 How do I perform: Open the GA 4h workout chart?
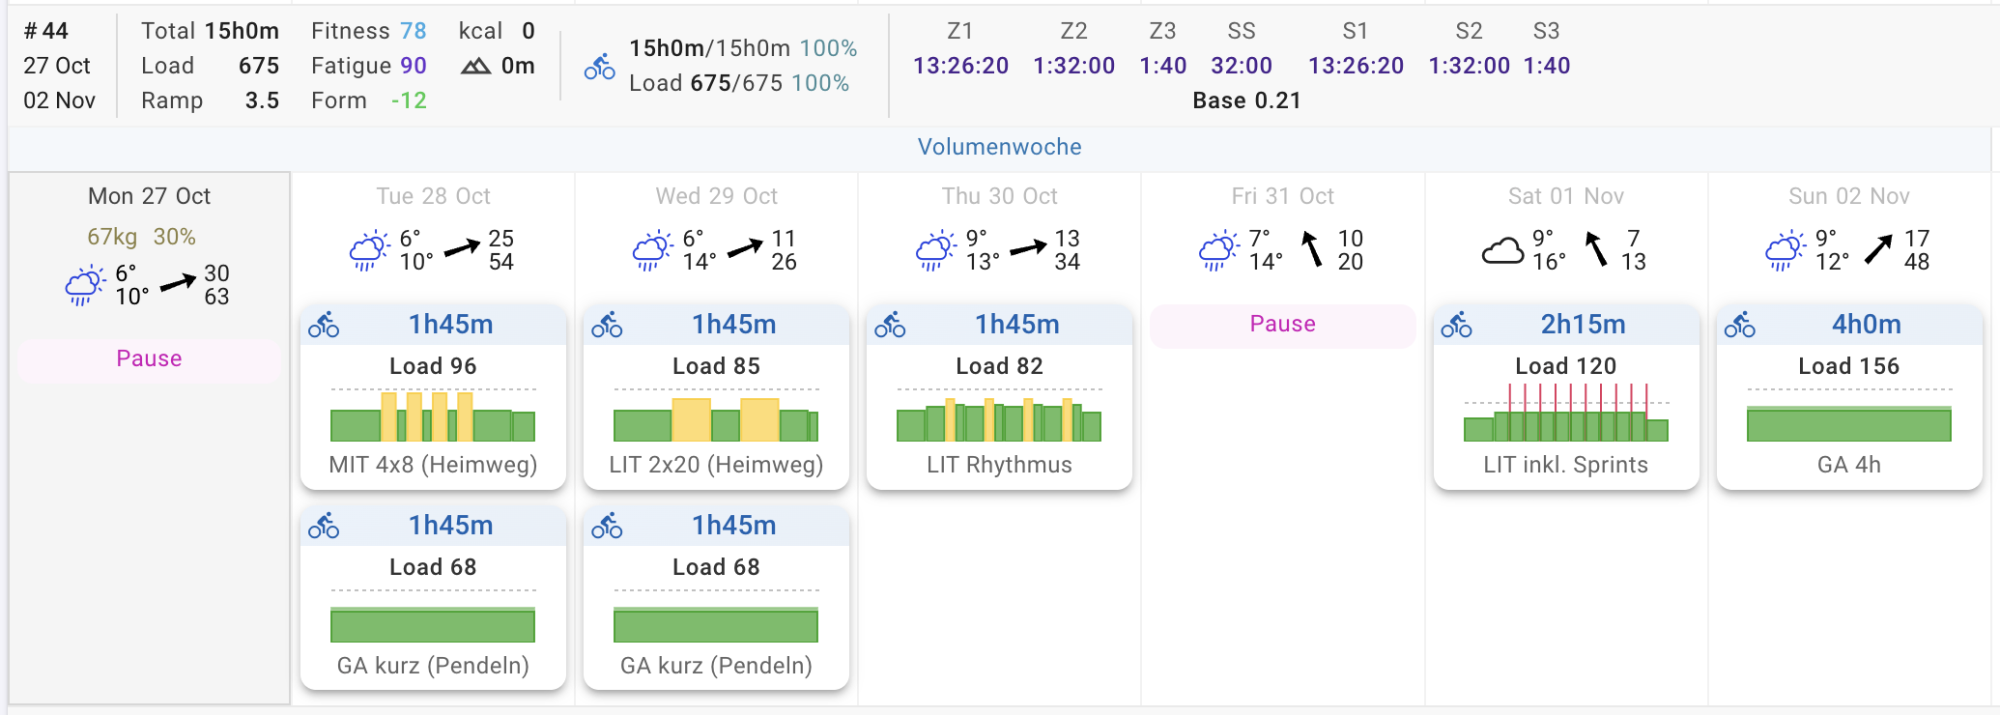[x=1848, y=423]
